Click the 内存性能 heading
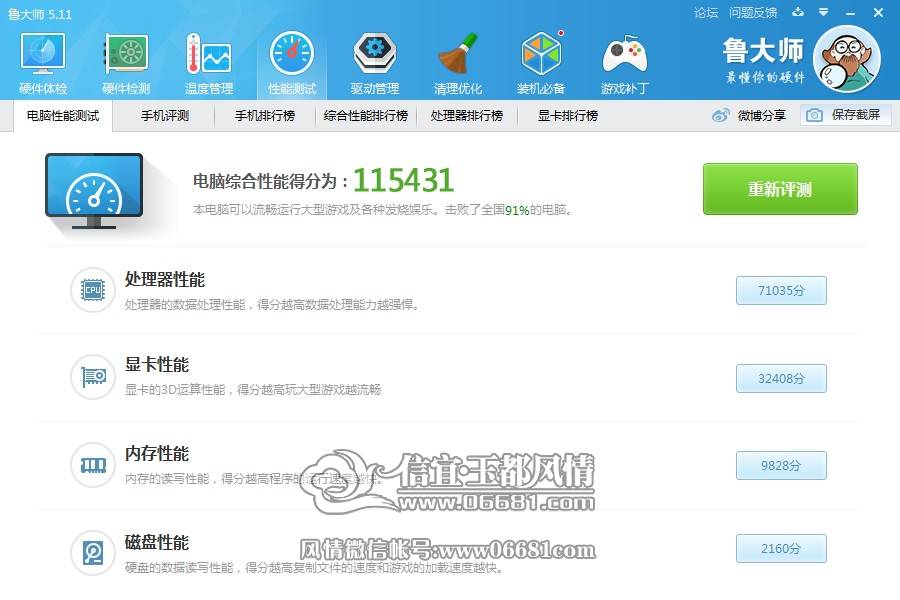The width and height of the screenshot is (900, 600). point(157,454)
